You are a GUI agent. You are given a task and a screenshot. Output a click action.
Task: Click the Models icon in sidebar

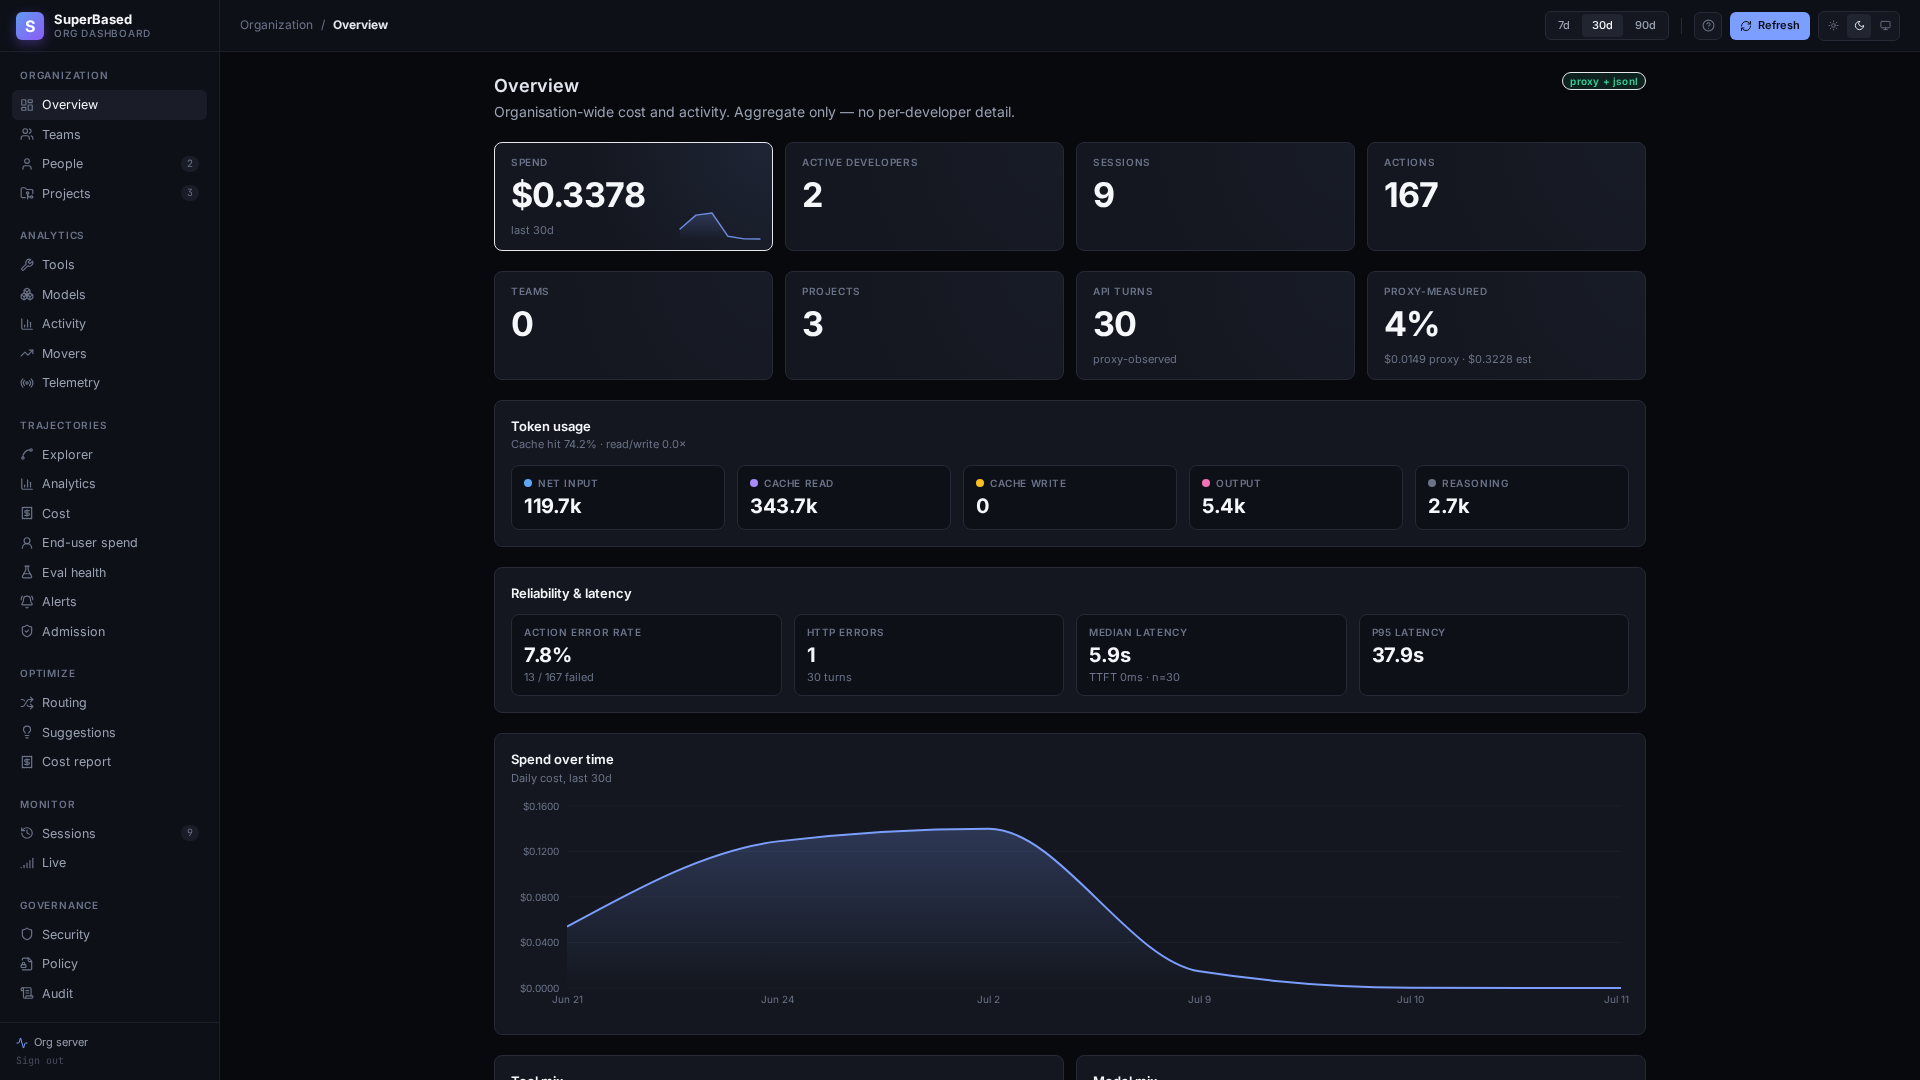[x=27, y=295]
